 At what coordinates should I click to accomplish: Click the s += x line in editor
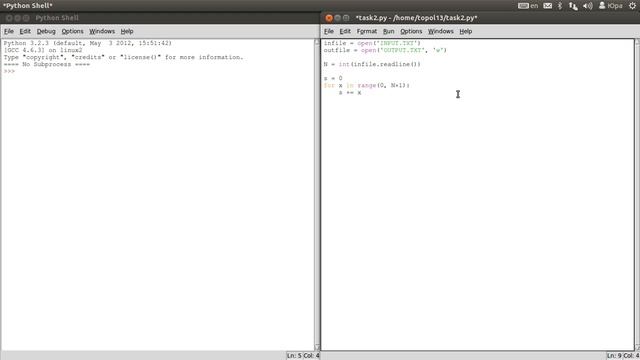click(350, 93)
